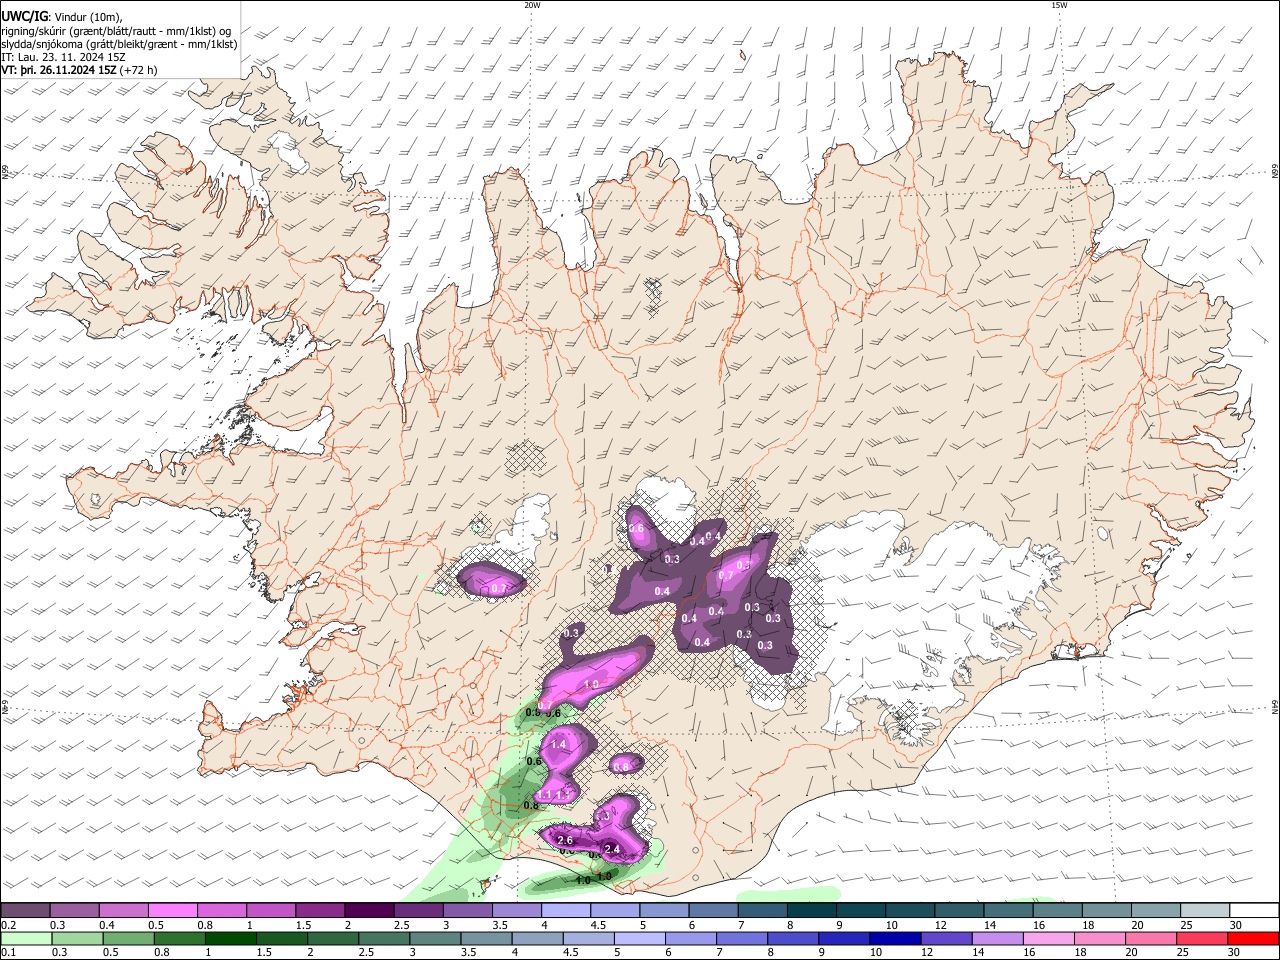Click the '30' label under the upper legend row

pyautogui.click(x=1235, y=925)
